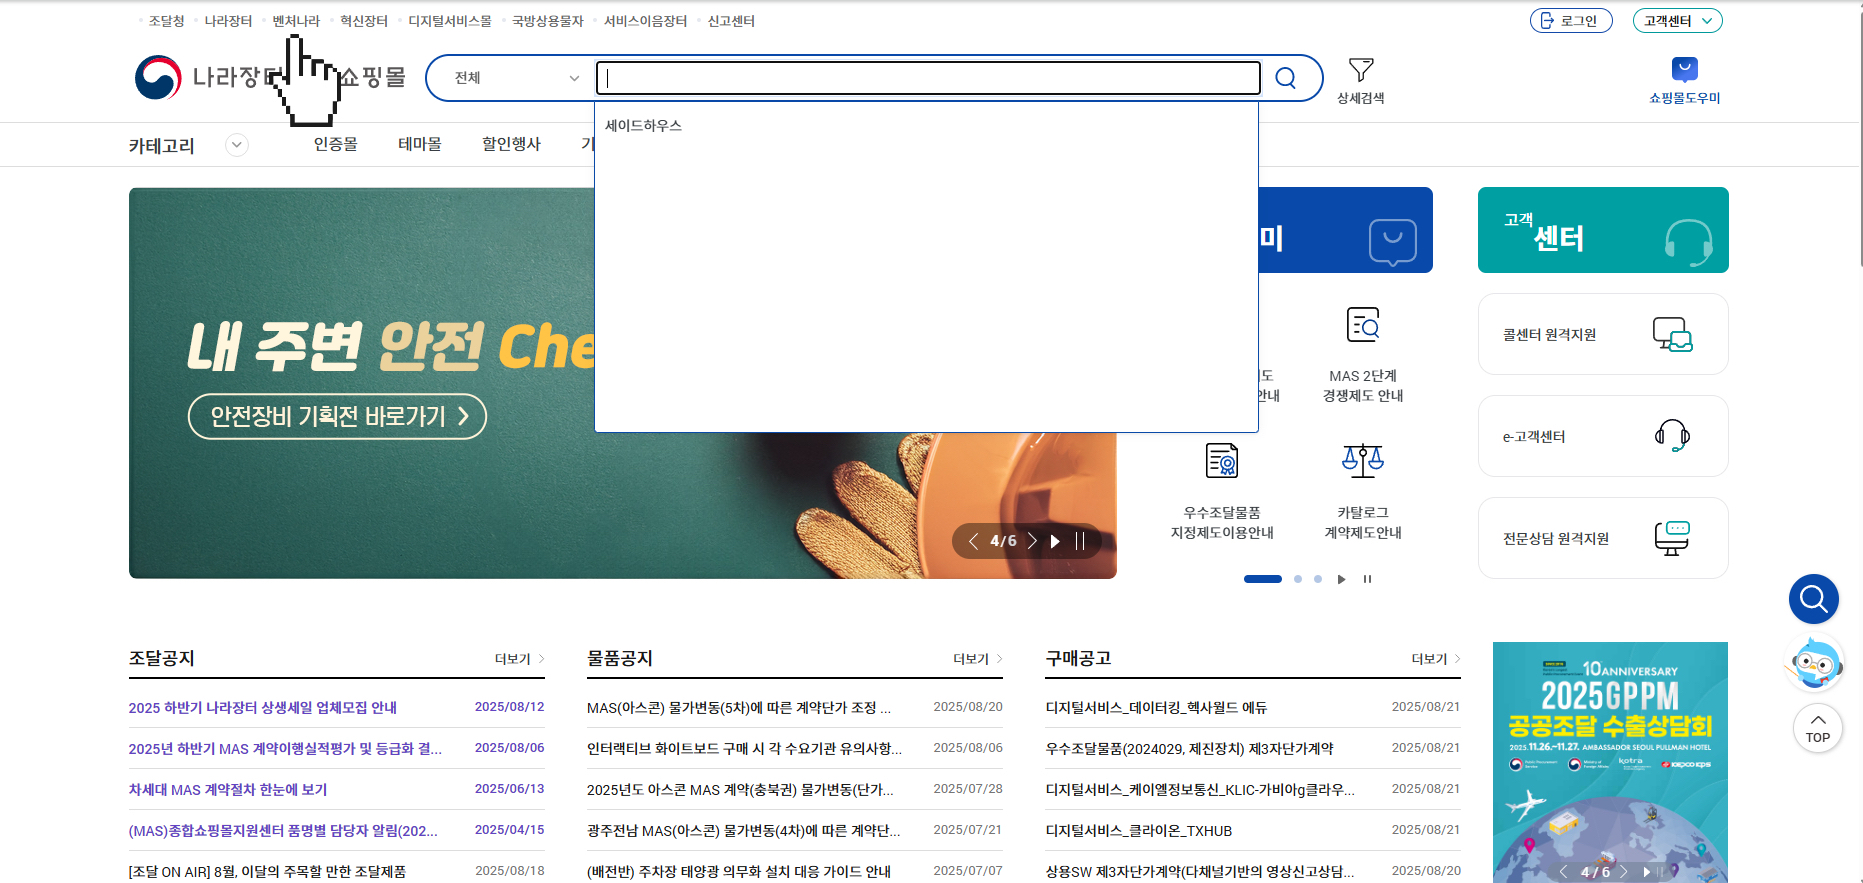Open 물품공지 더보기 link

tap(977, 659)
